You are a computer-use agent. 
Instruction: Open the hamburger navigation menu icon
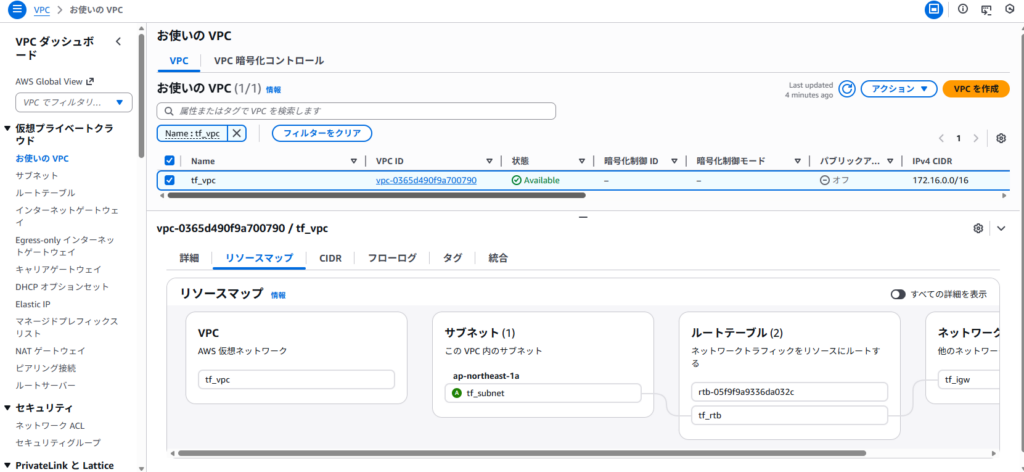17,10
